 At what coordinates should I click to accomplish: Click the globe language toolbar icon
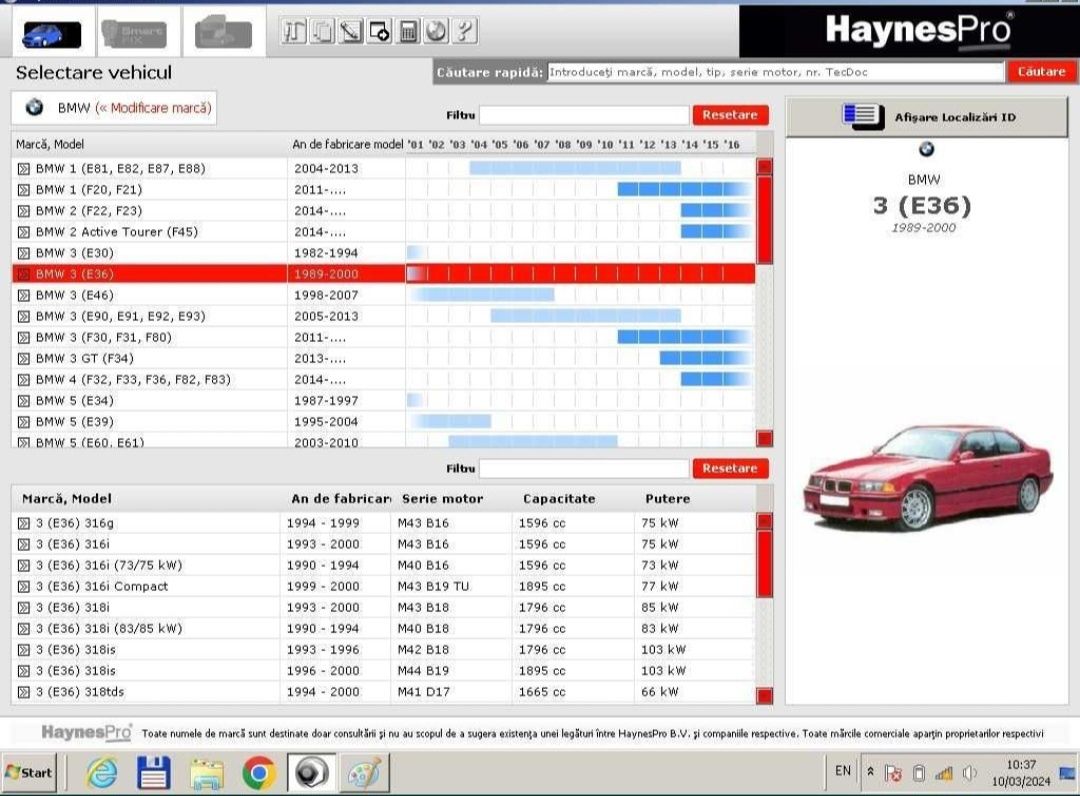tap(436, 32)
